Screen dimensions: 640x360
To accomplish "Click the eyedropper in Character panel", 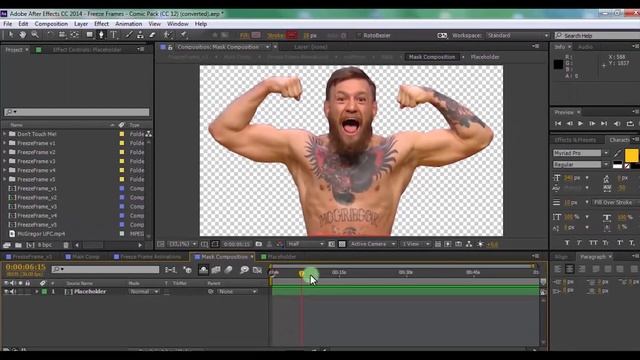I will (617, 153).
